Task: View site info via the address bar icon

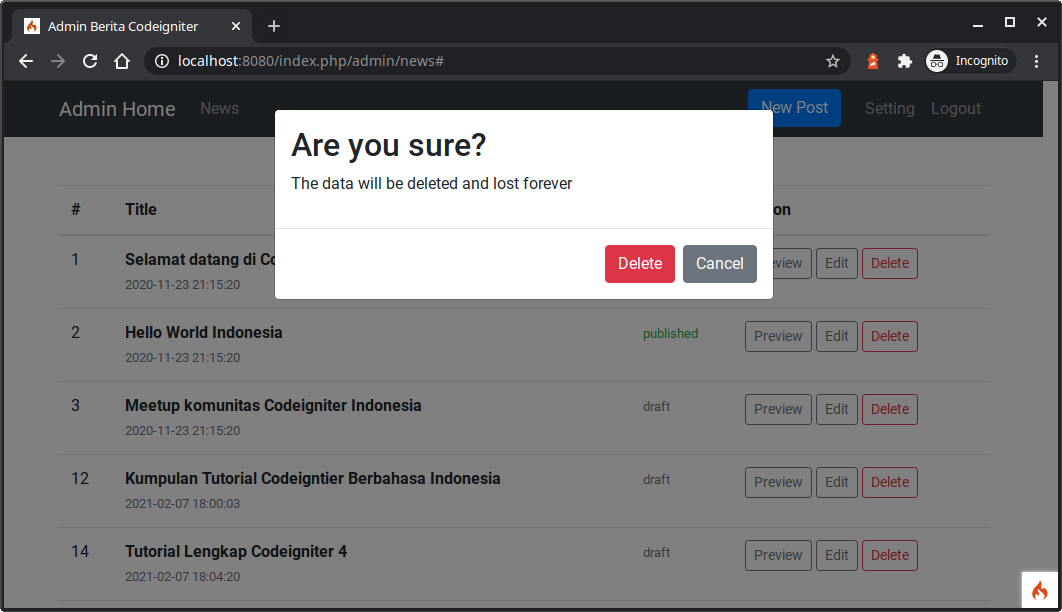Action: pyautogui.click(x=161, y=61)
